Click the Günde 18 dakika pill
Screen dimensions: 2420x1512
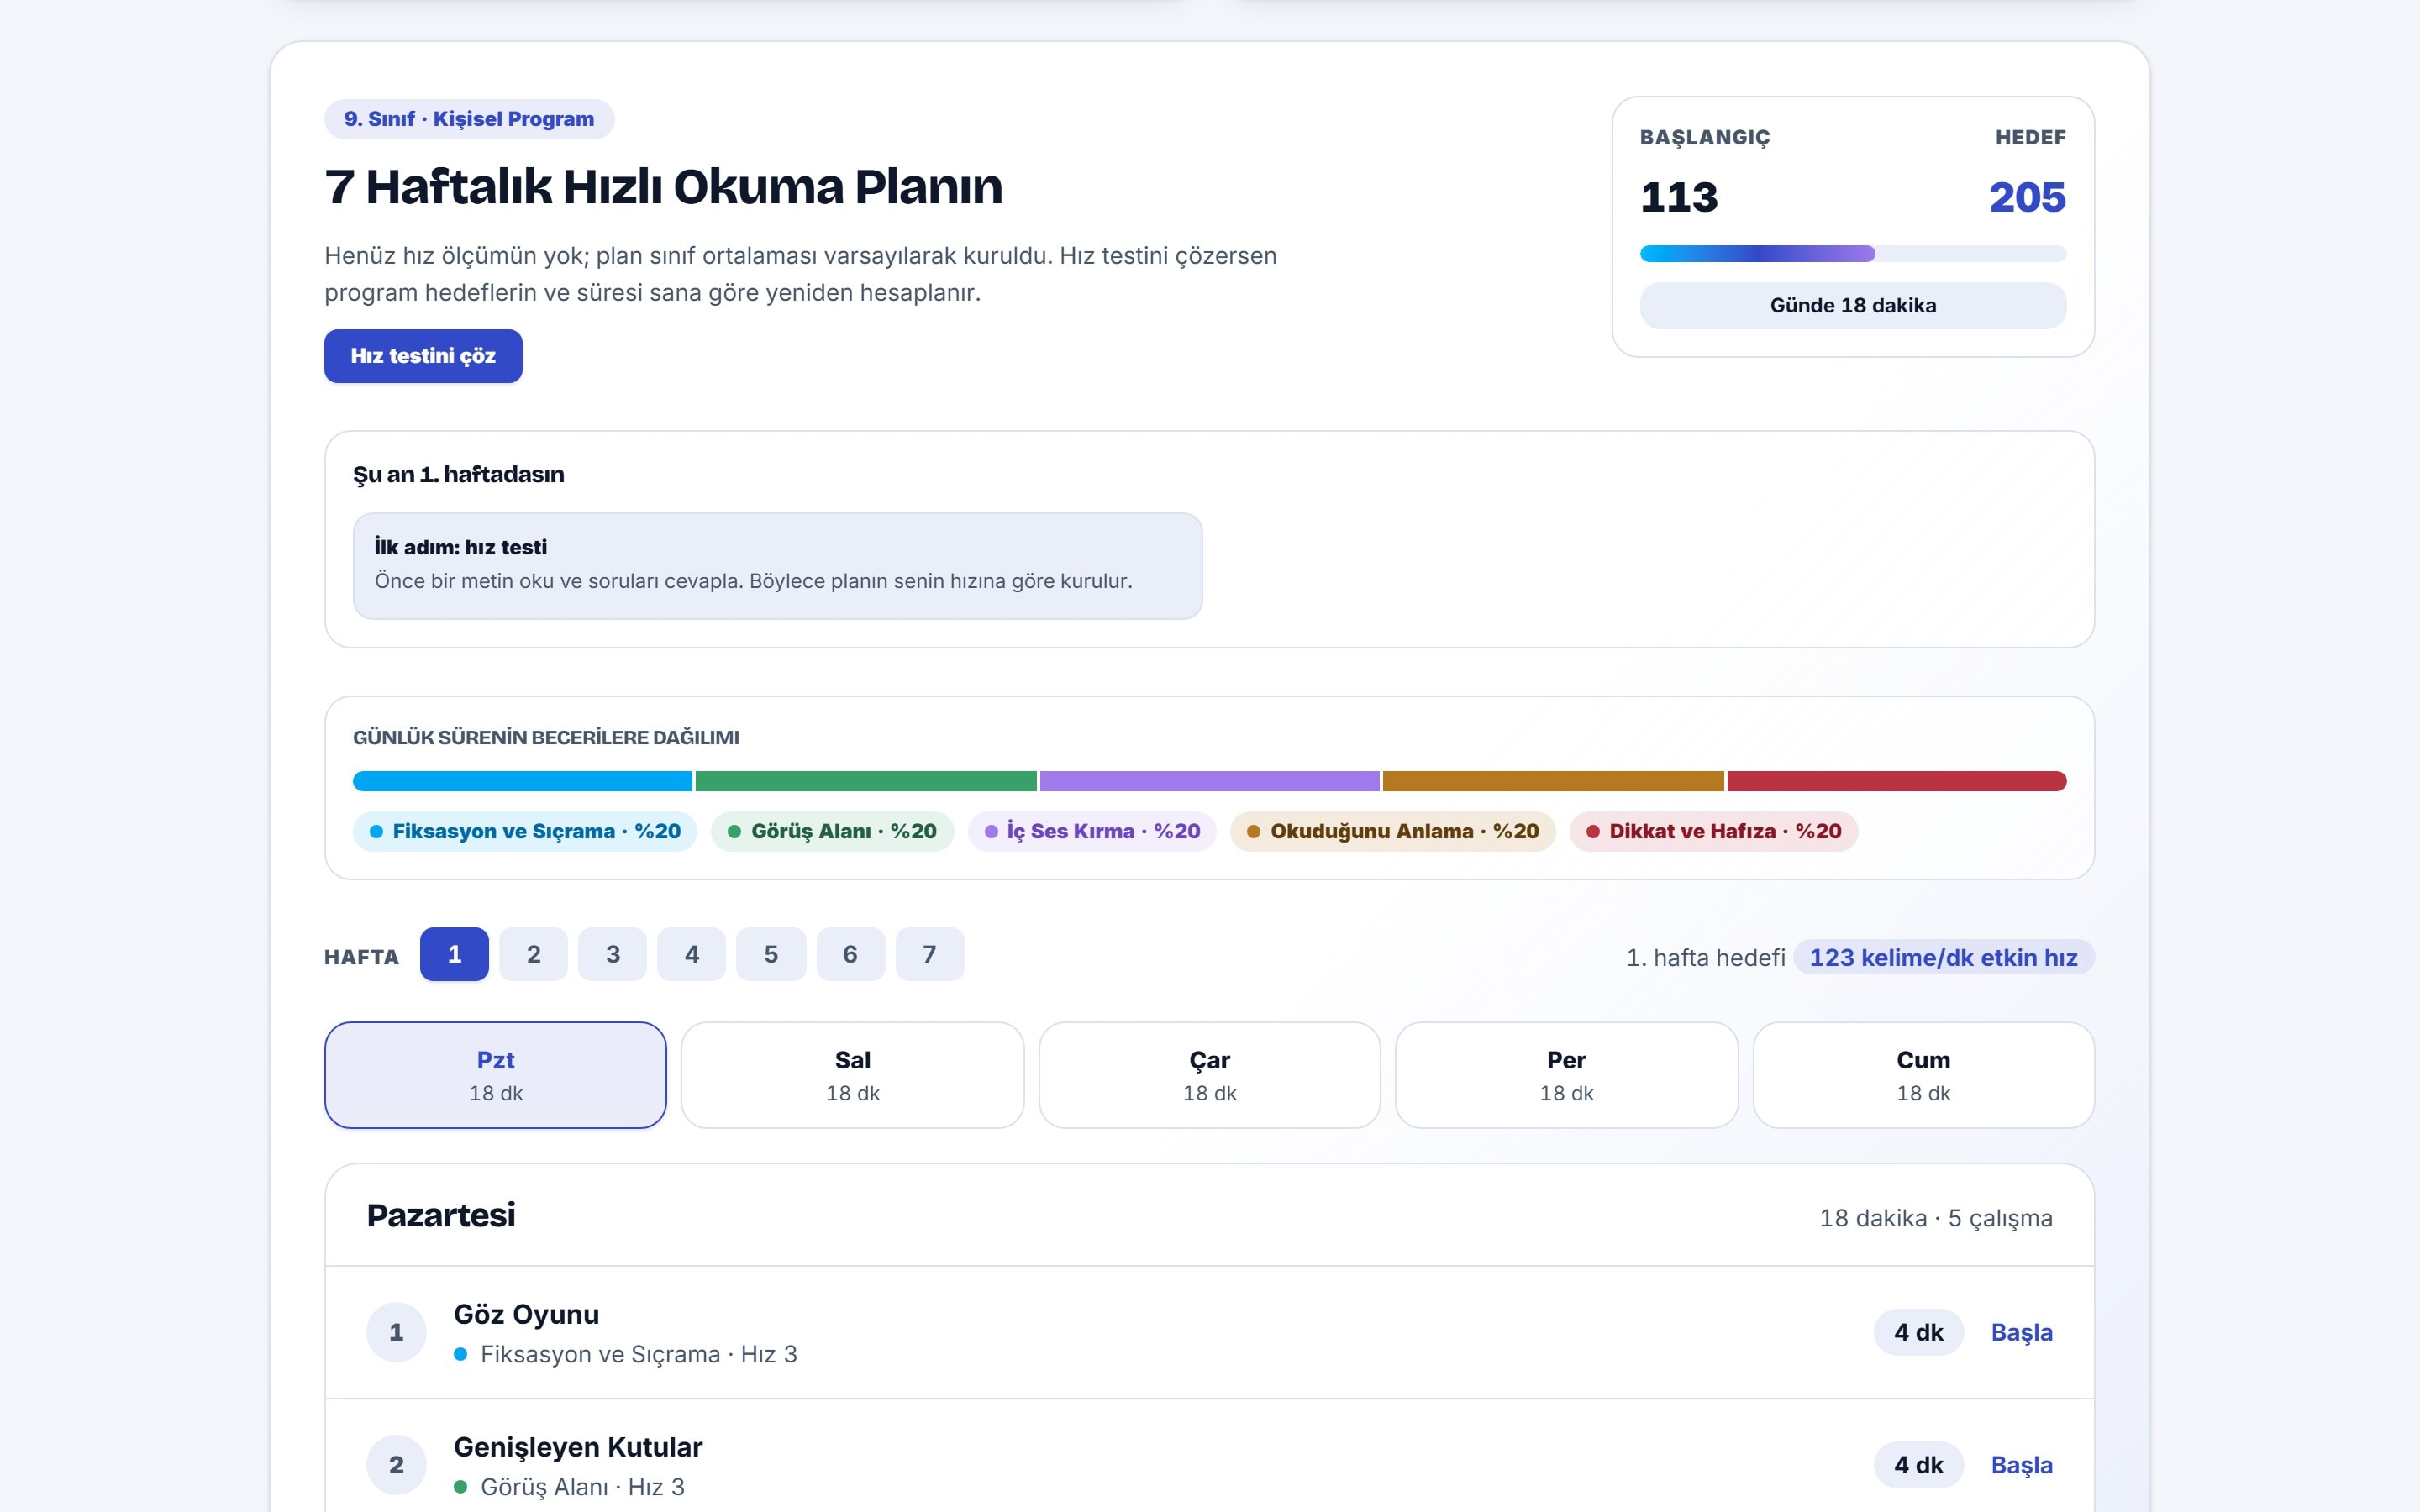point(1853,306)
